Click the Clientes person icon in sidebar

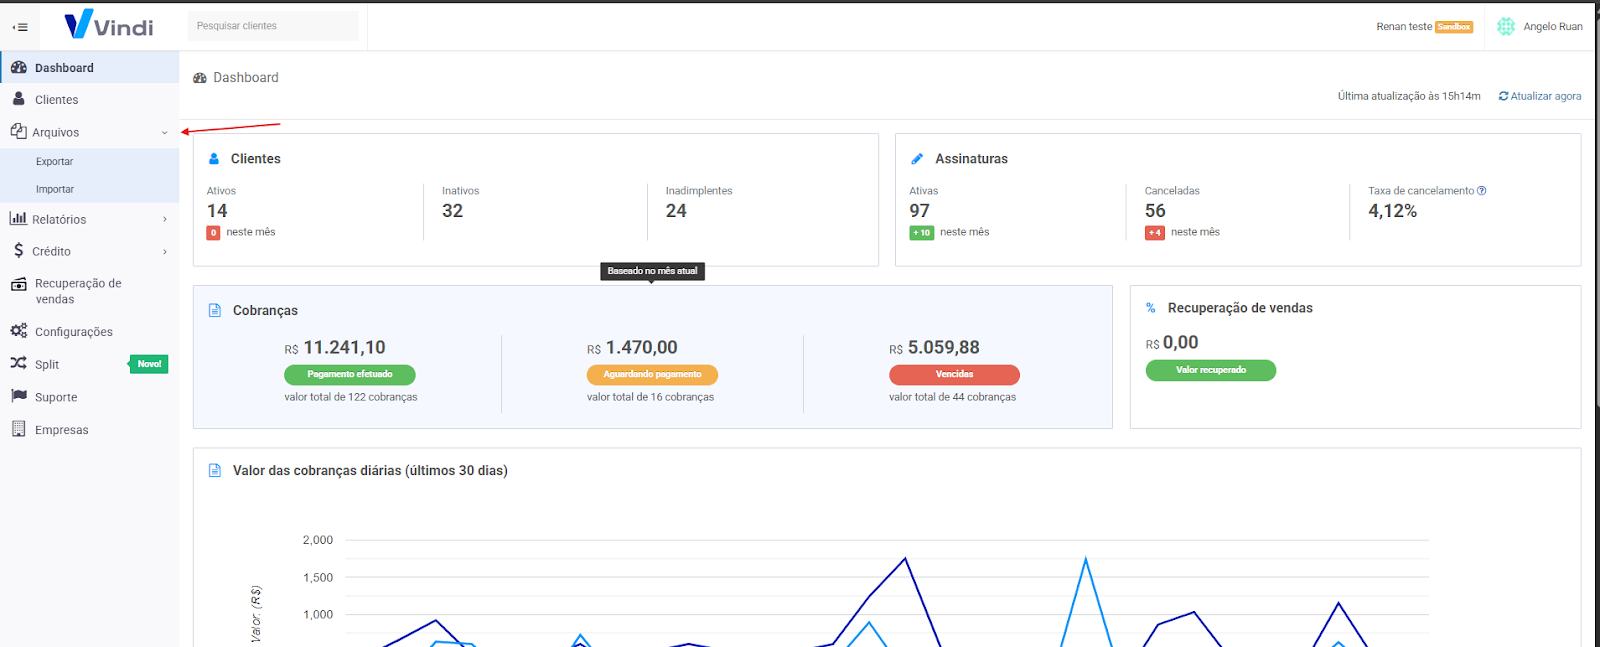click(18, 99)
